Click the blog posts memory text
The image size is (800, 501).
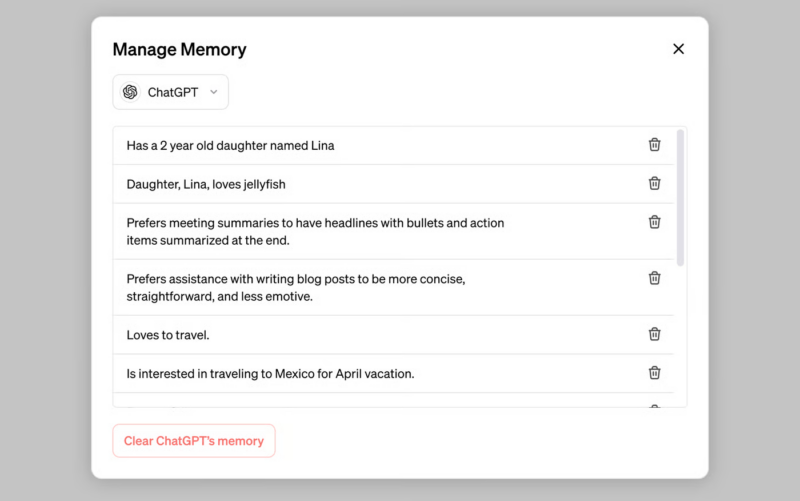coord(296,288)
